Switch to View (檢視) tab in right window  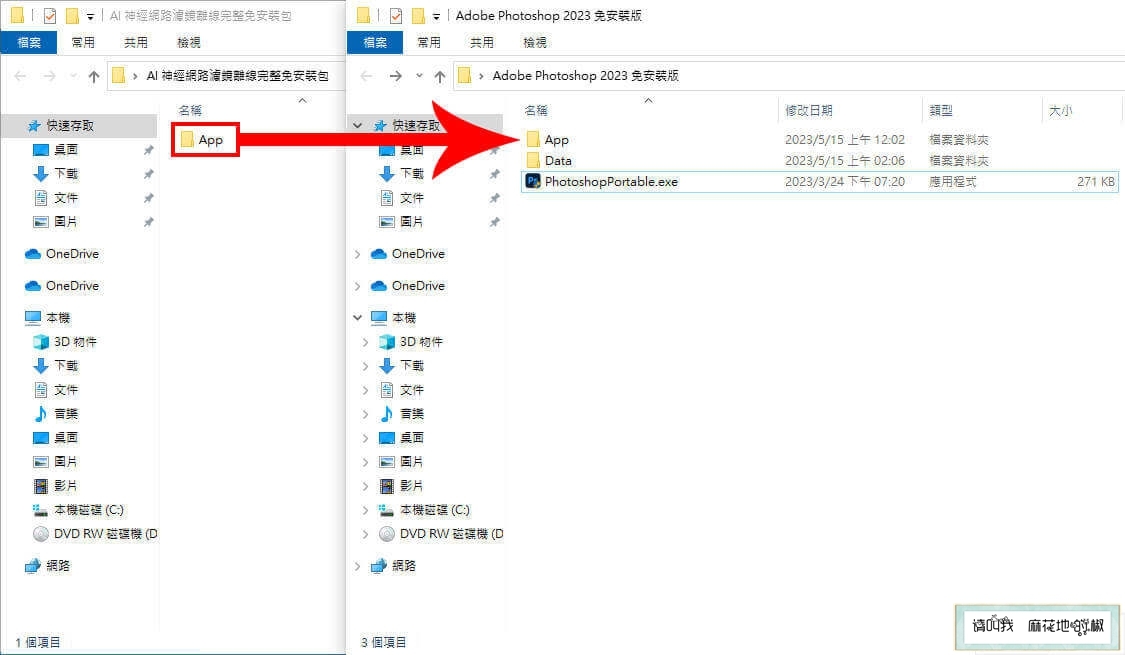(535, 42)
